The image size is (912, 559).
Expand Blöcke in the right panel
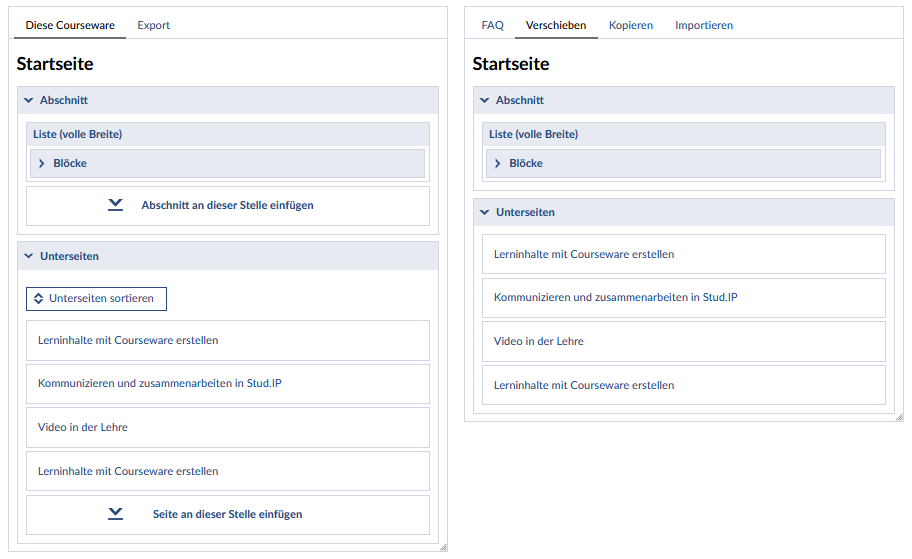click(x=498, y=163)
